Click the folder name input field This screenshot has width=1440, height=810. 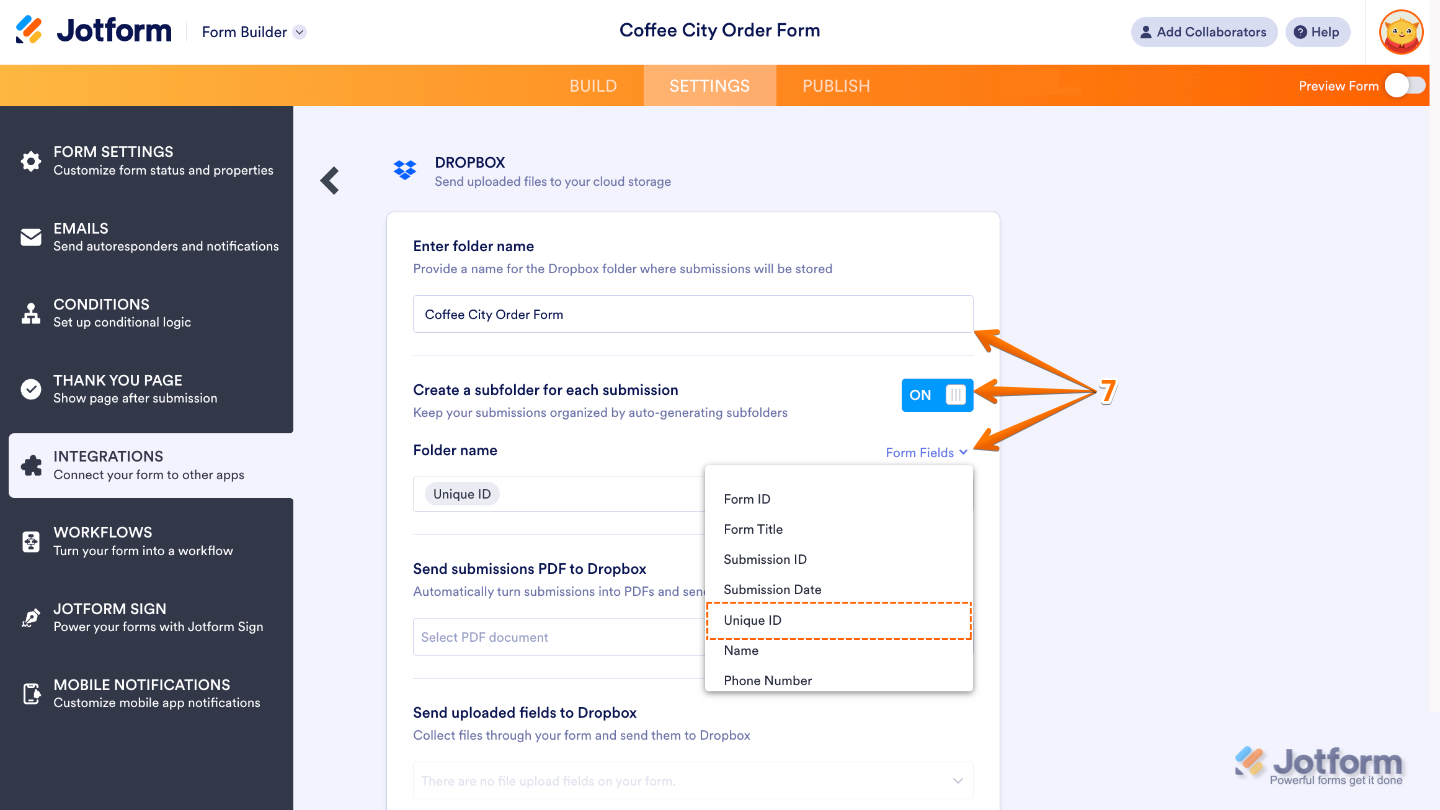tap(693, 313)
